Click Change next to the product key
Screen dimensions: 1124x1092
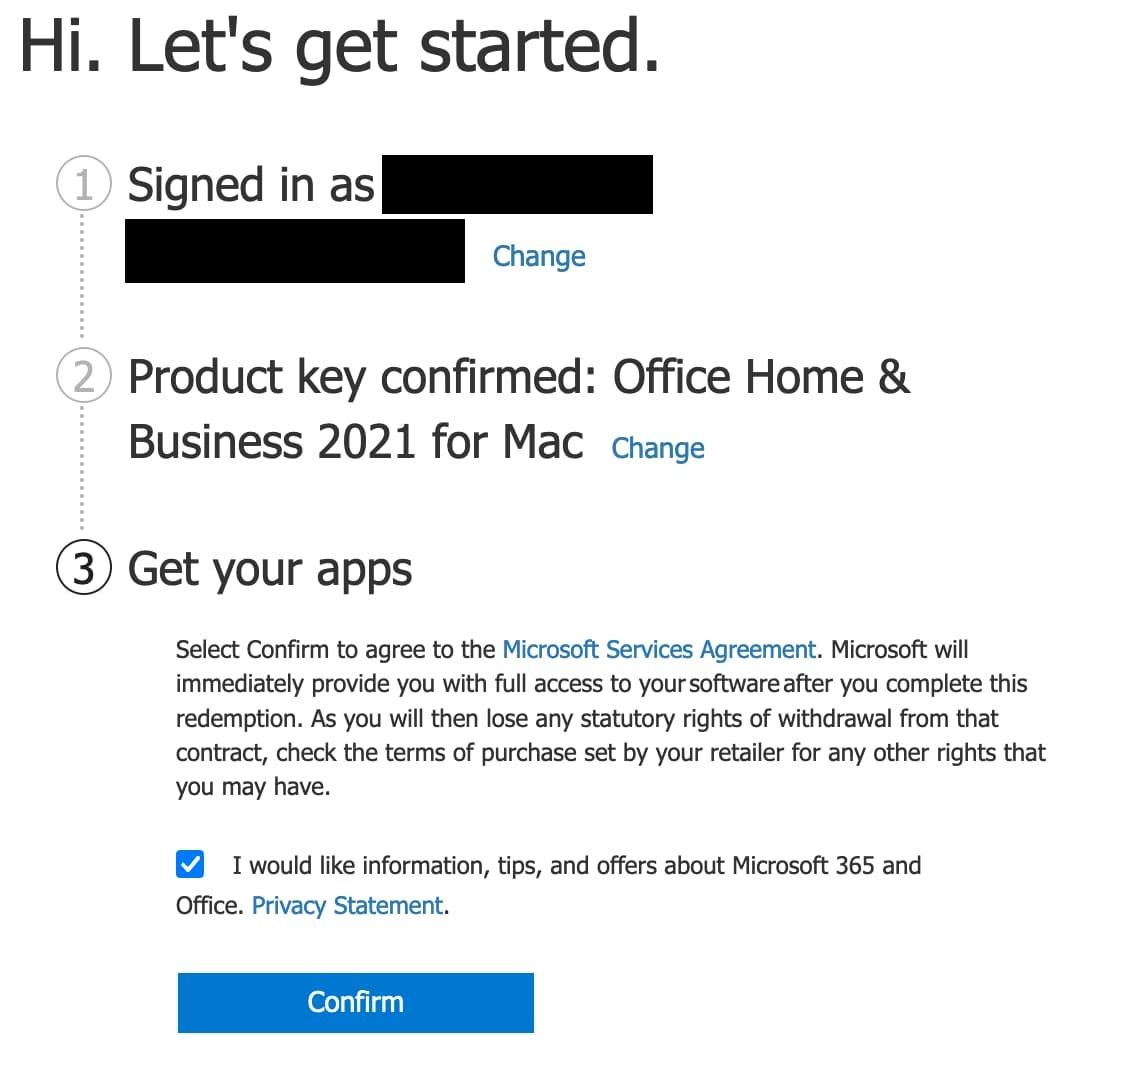pos(658,448)
